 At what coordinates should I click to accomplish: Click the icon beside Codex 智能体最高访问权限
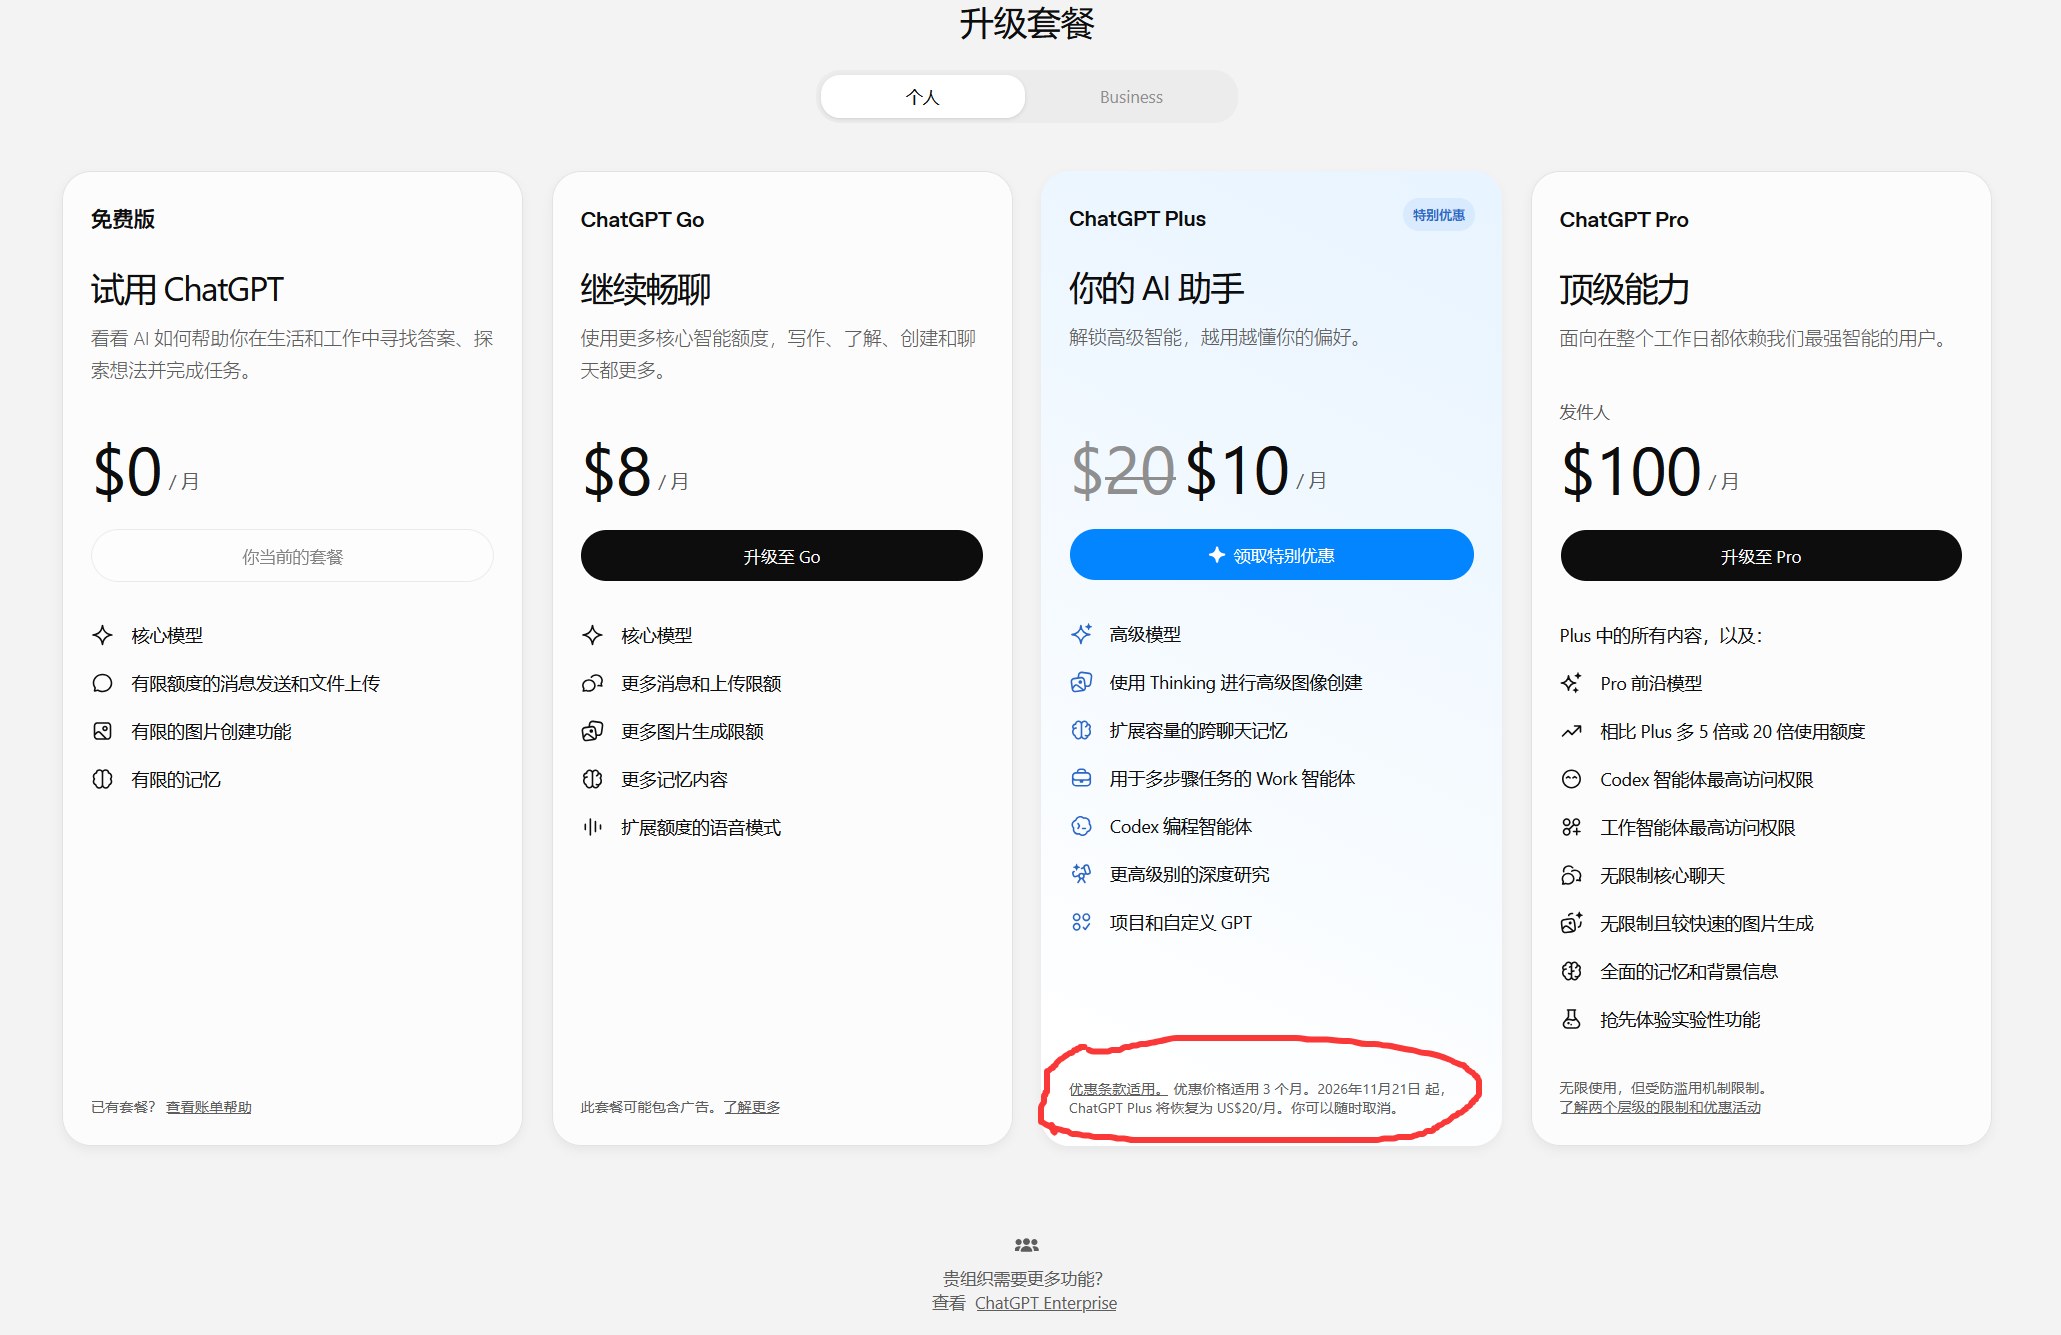coord(1571,779)
